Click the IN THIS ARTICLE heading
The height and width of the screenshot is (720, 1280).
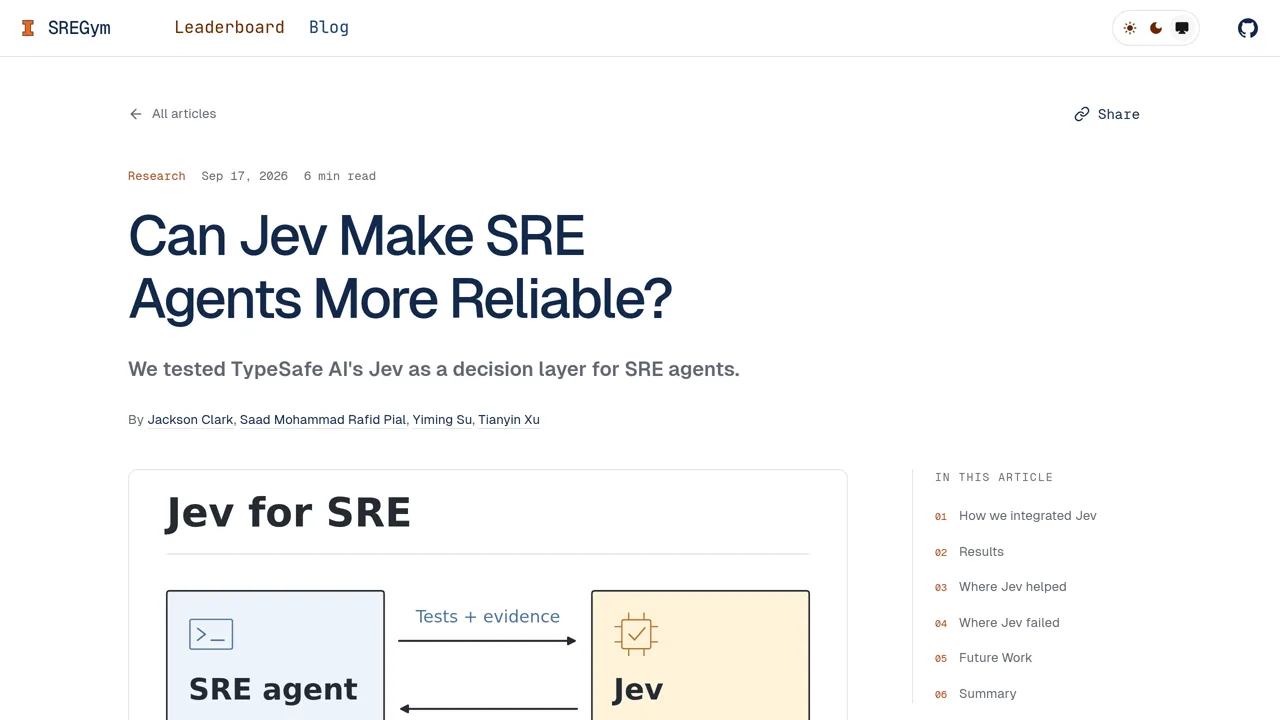pos(994,477)
